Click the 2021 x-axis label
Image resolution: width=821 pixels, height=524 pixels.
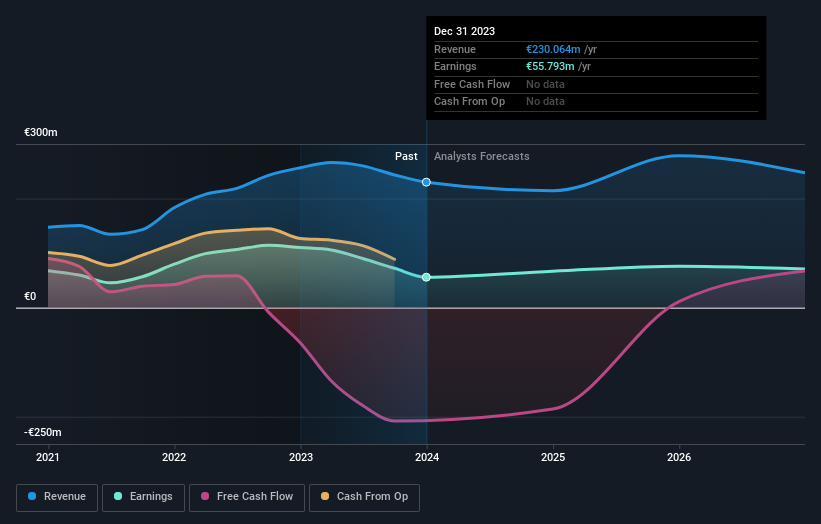tap(48, 457)
